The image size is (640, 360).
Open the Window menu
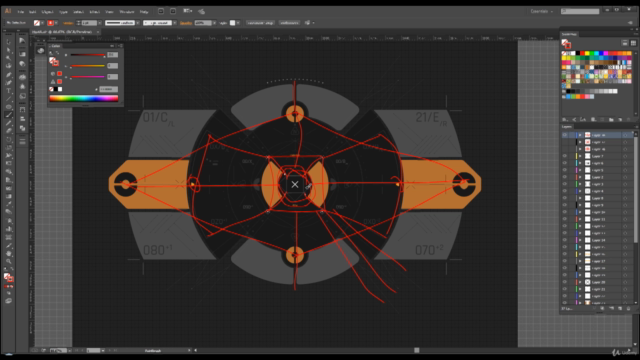[x=127, y=12]
